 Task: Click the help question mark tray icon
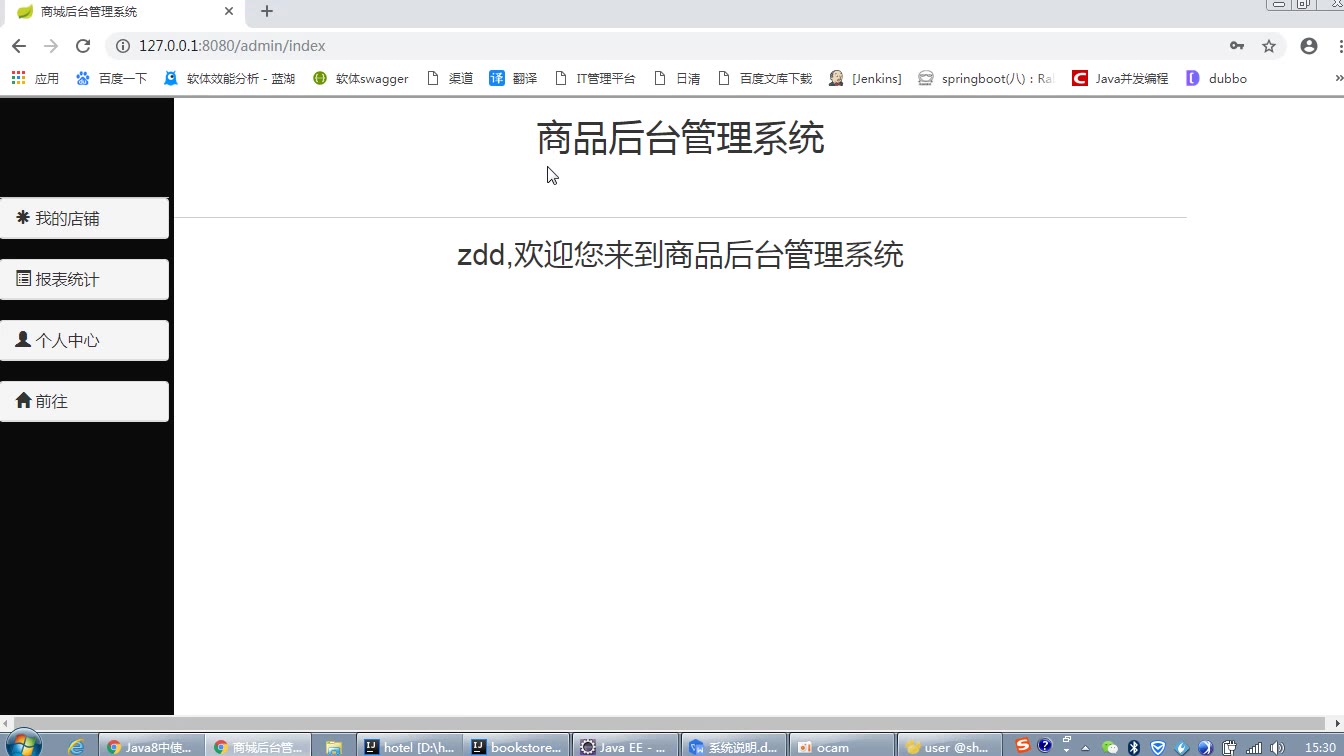point(1045,746)
